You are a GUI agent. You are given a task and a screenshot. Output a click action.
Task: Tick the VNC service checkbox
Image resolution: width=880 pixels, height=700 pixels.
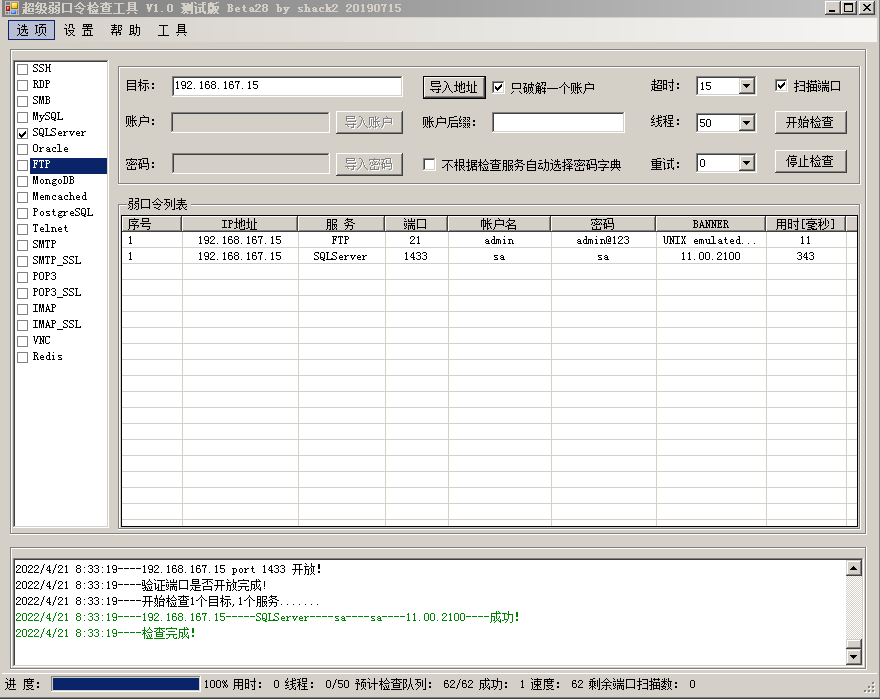[22, 341]
